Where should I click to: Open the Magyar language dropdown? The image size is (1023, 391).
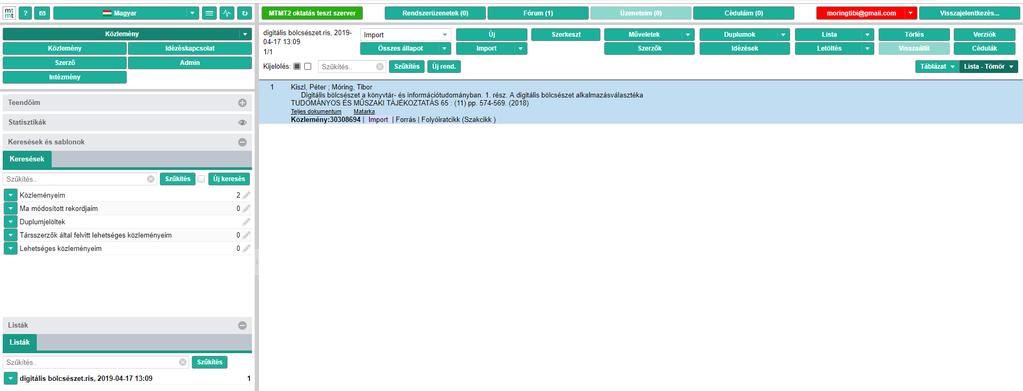pos(127,13)
